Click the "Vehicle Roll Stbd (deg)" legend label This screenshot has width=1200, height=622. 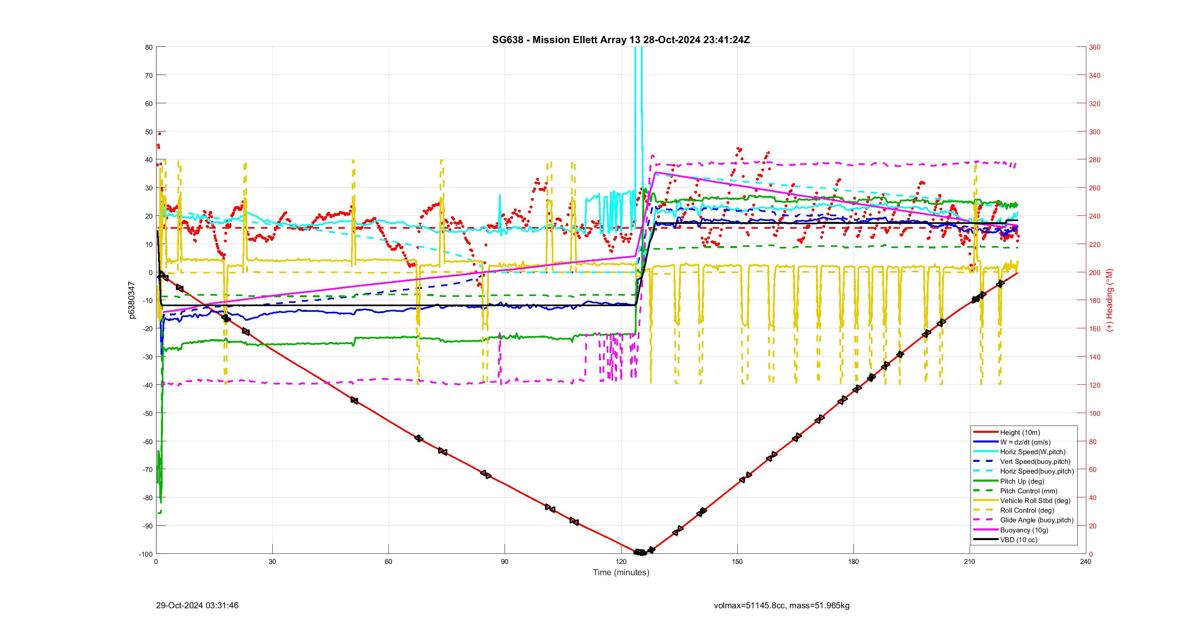click(x=1035, y=501)
